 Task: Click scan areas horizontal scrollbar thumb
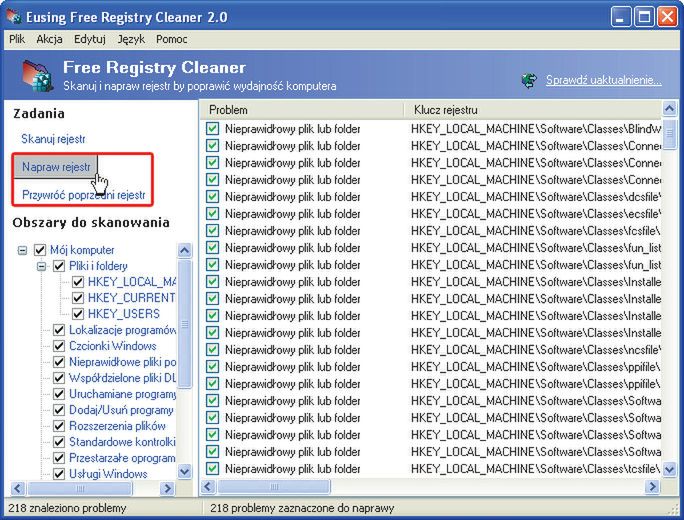[79, 488]
